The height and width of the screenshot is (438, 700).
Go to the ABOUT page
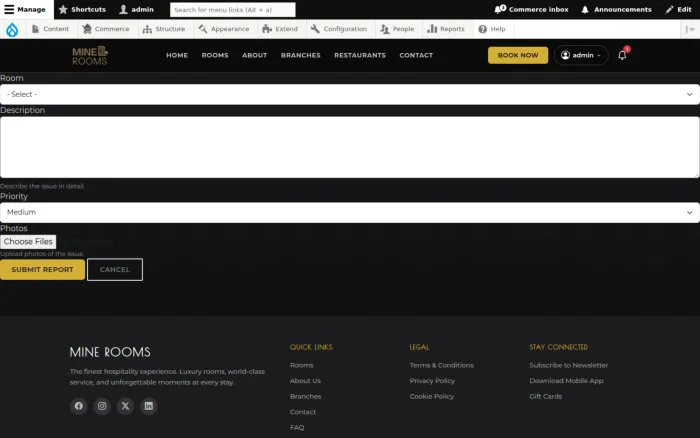coord(254,55)
